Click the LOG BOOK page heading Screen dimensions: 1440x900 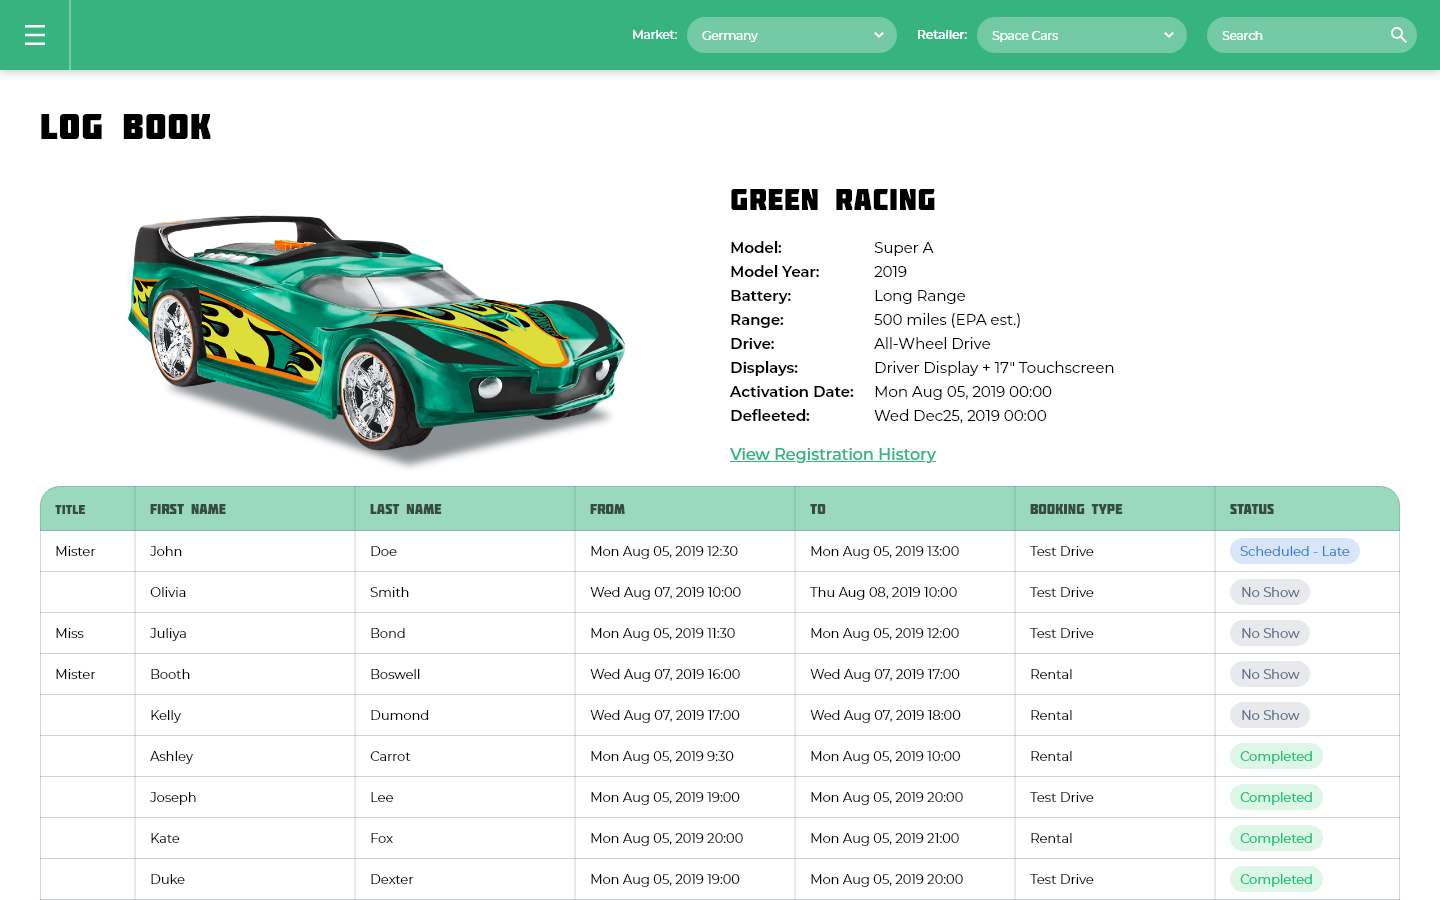point(125,127)
